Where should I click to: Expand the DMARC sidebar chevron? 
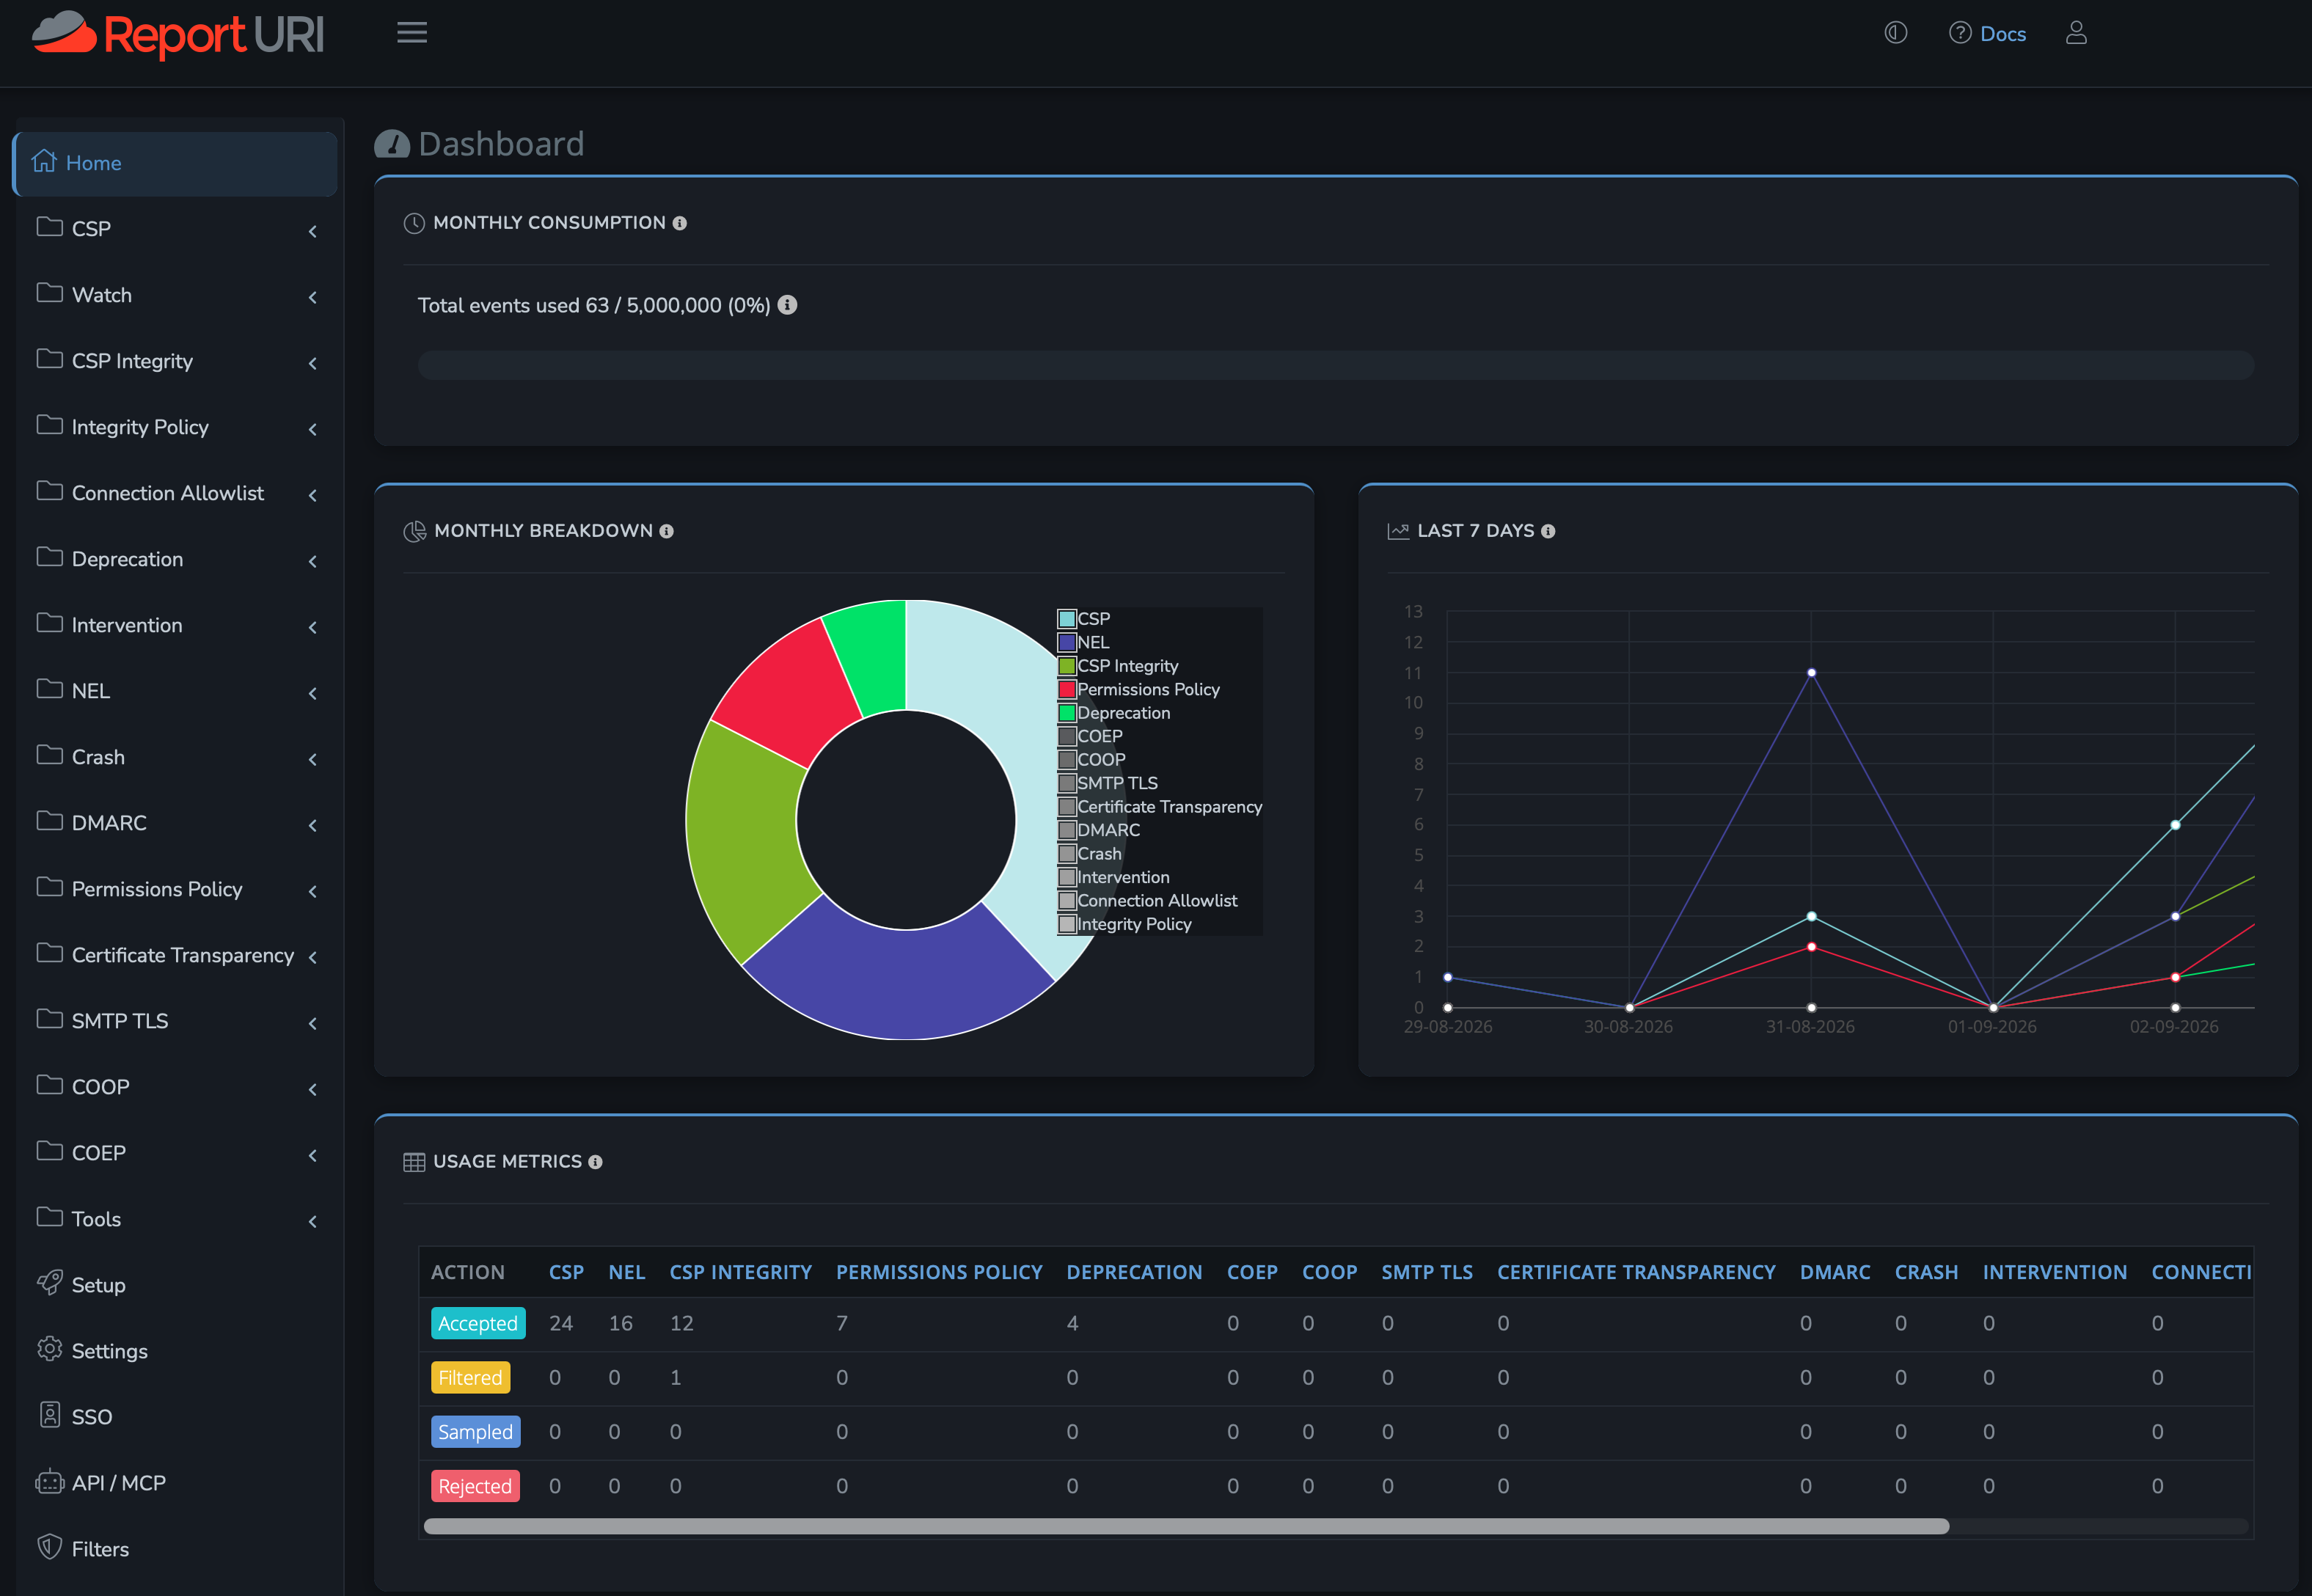[313, 825]
